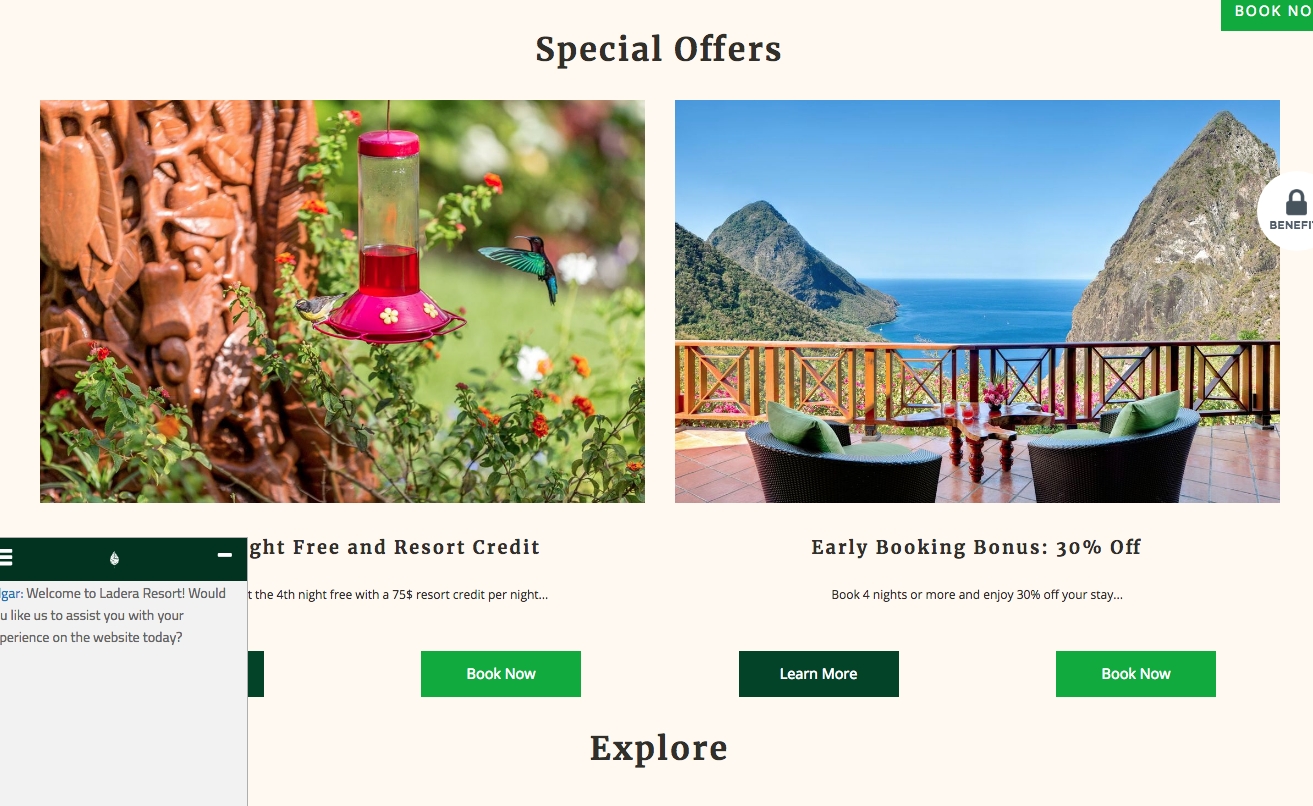Click the Special Offers heading
The image size is (1313, 806).
click(658, 49)
